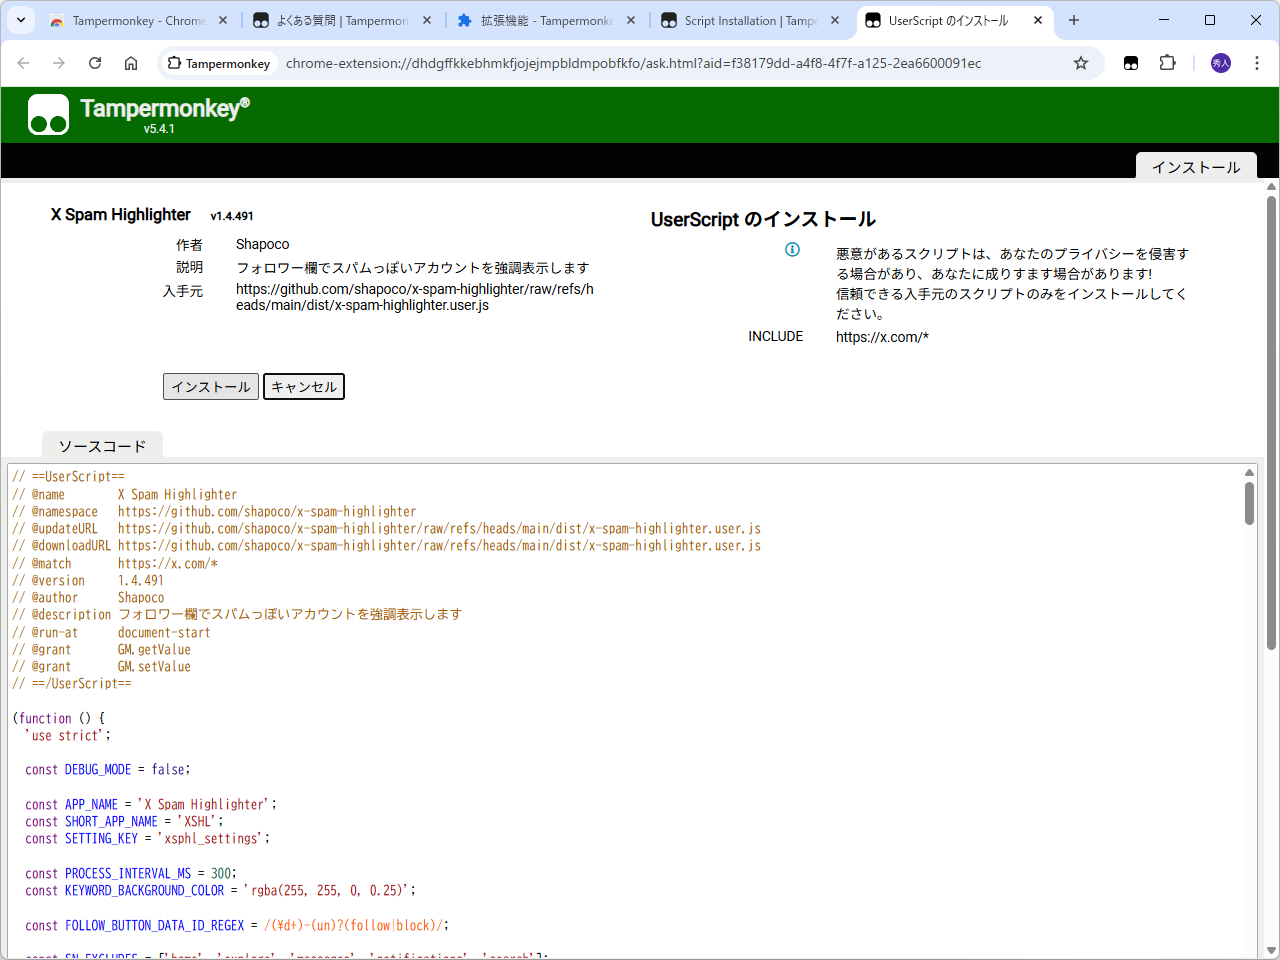Navigate back using the back arrow
The height and width of the screenshot is (960, 1280).
23,62
